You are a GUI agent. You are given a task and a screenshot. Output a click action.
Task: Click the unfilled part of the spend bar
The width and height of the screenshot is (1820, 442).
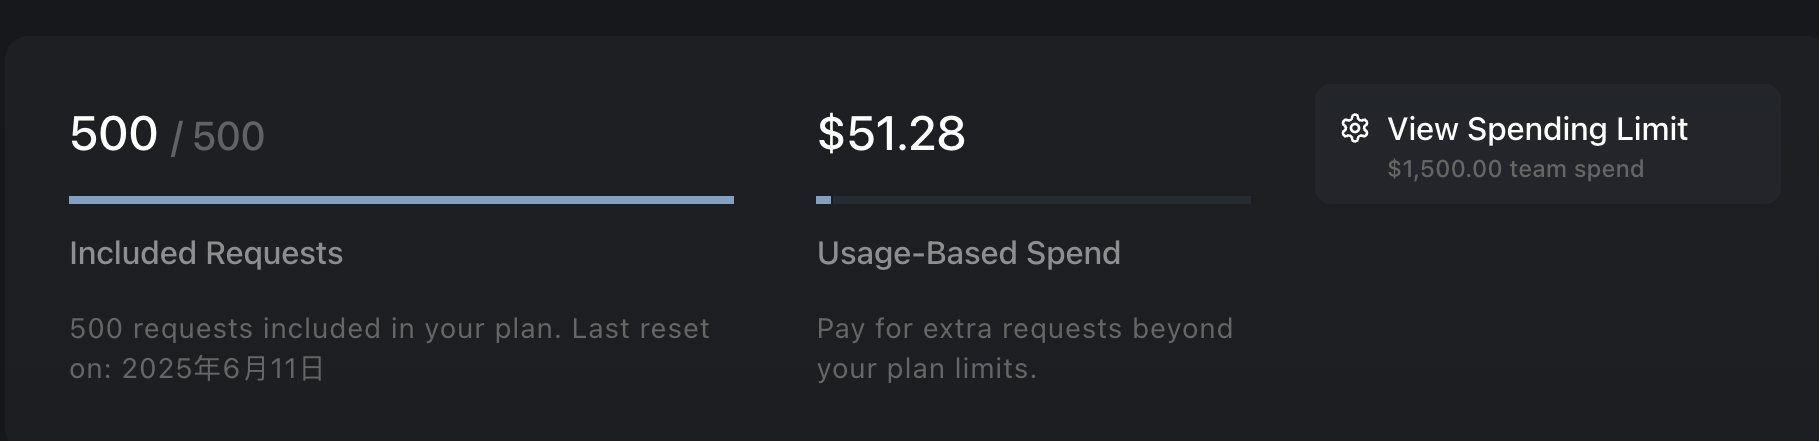[1041, 200]
